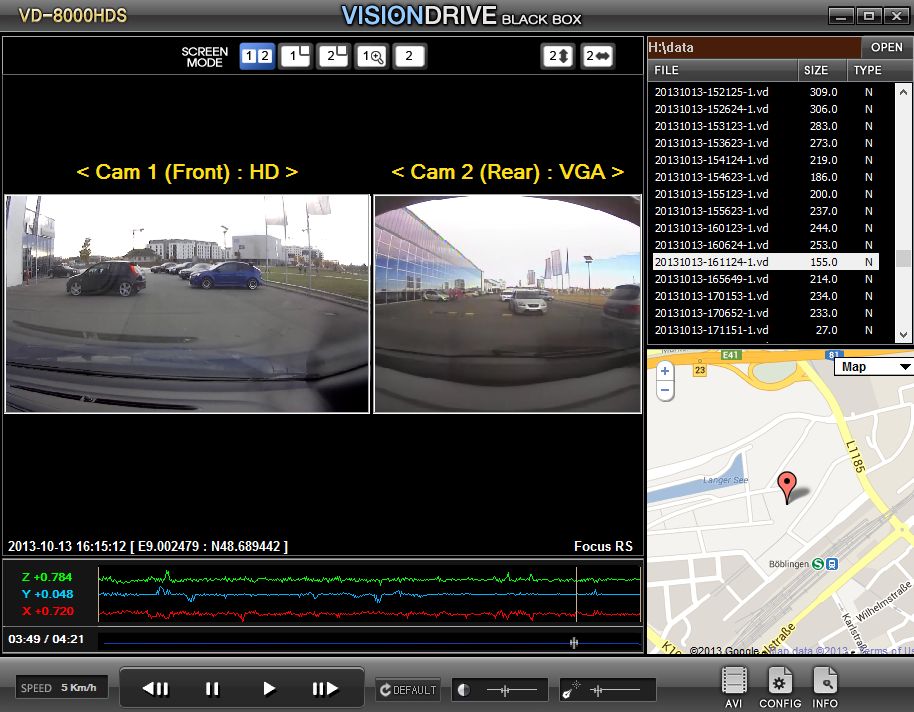Click the 03:49 / 04:21 time display

tap(46, 639)
